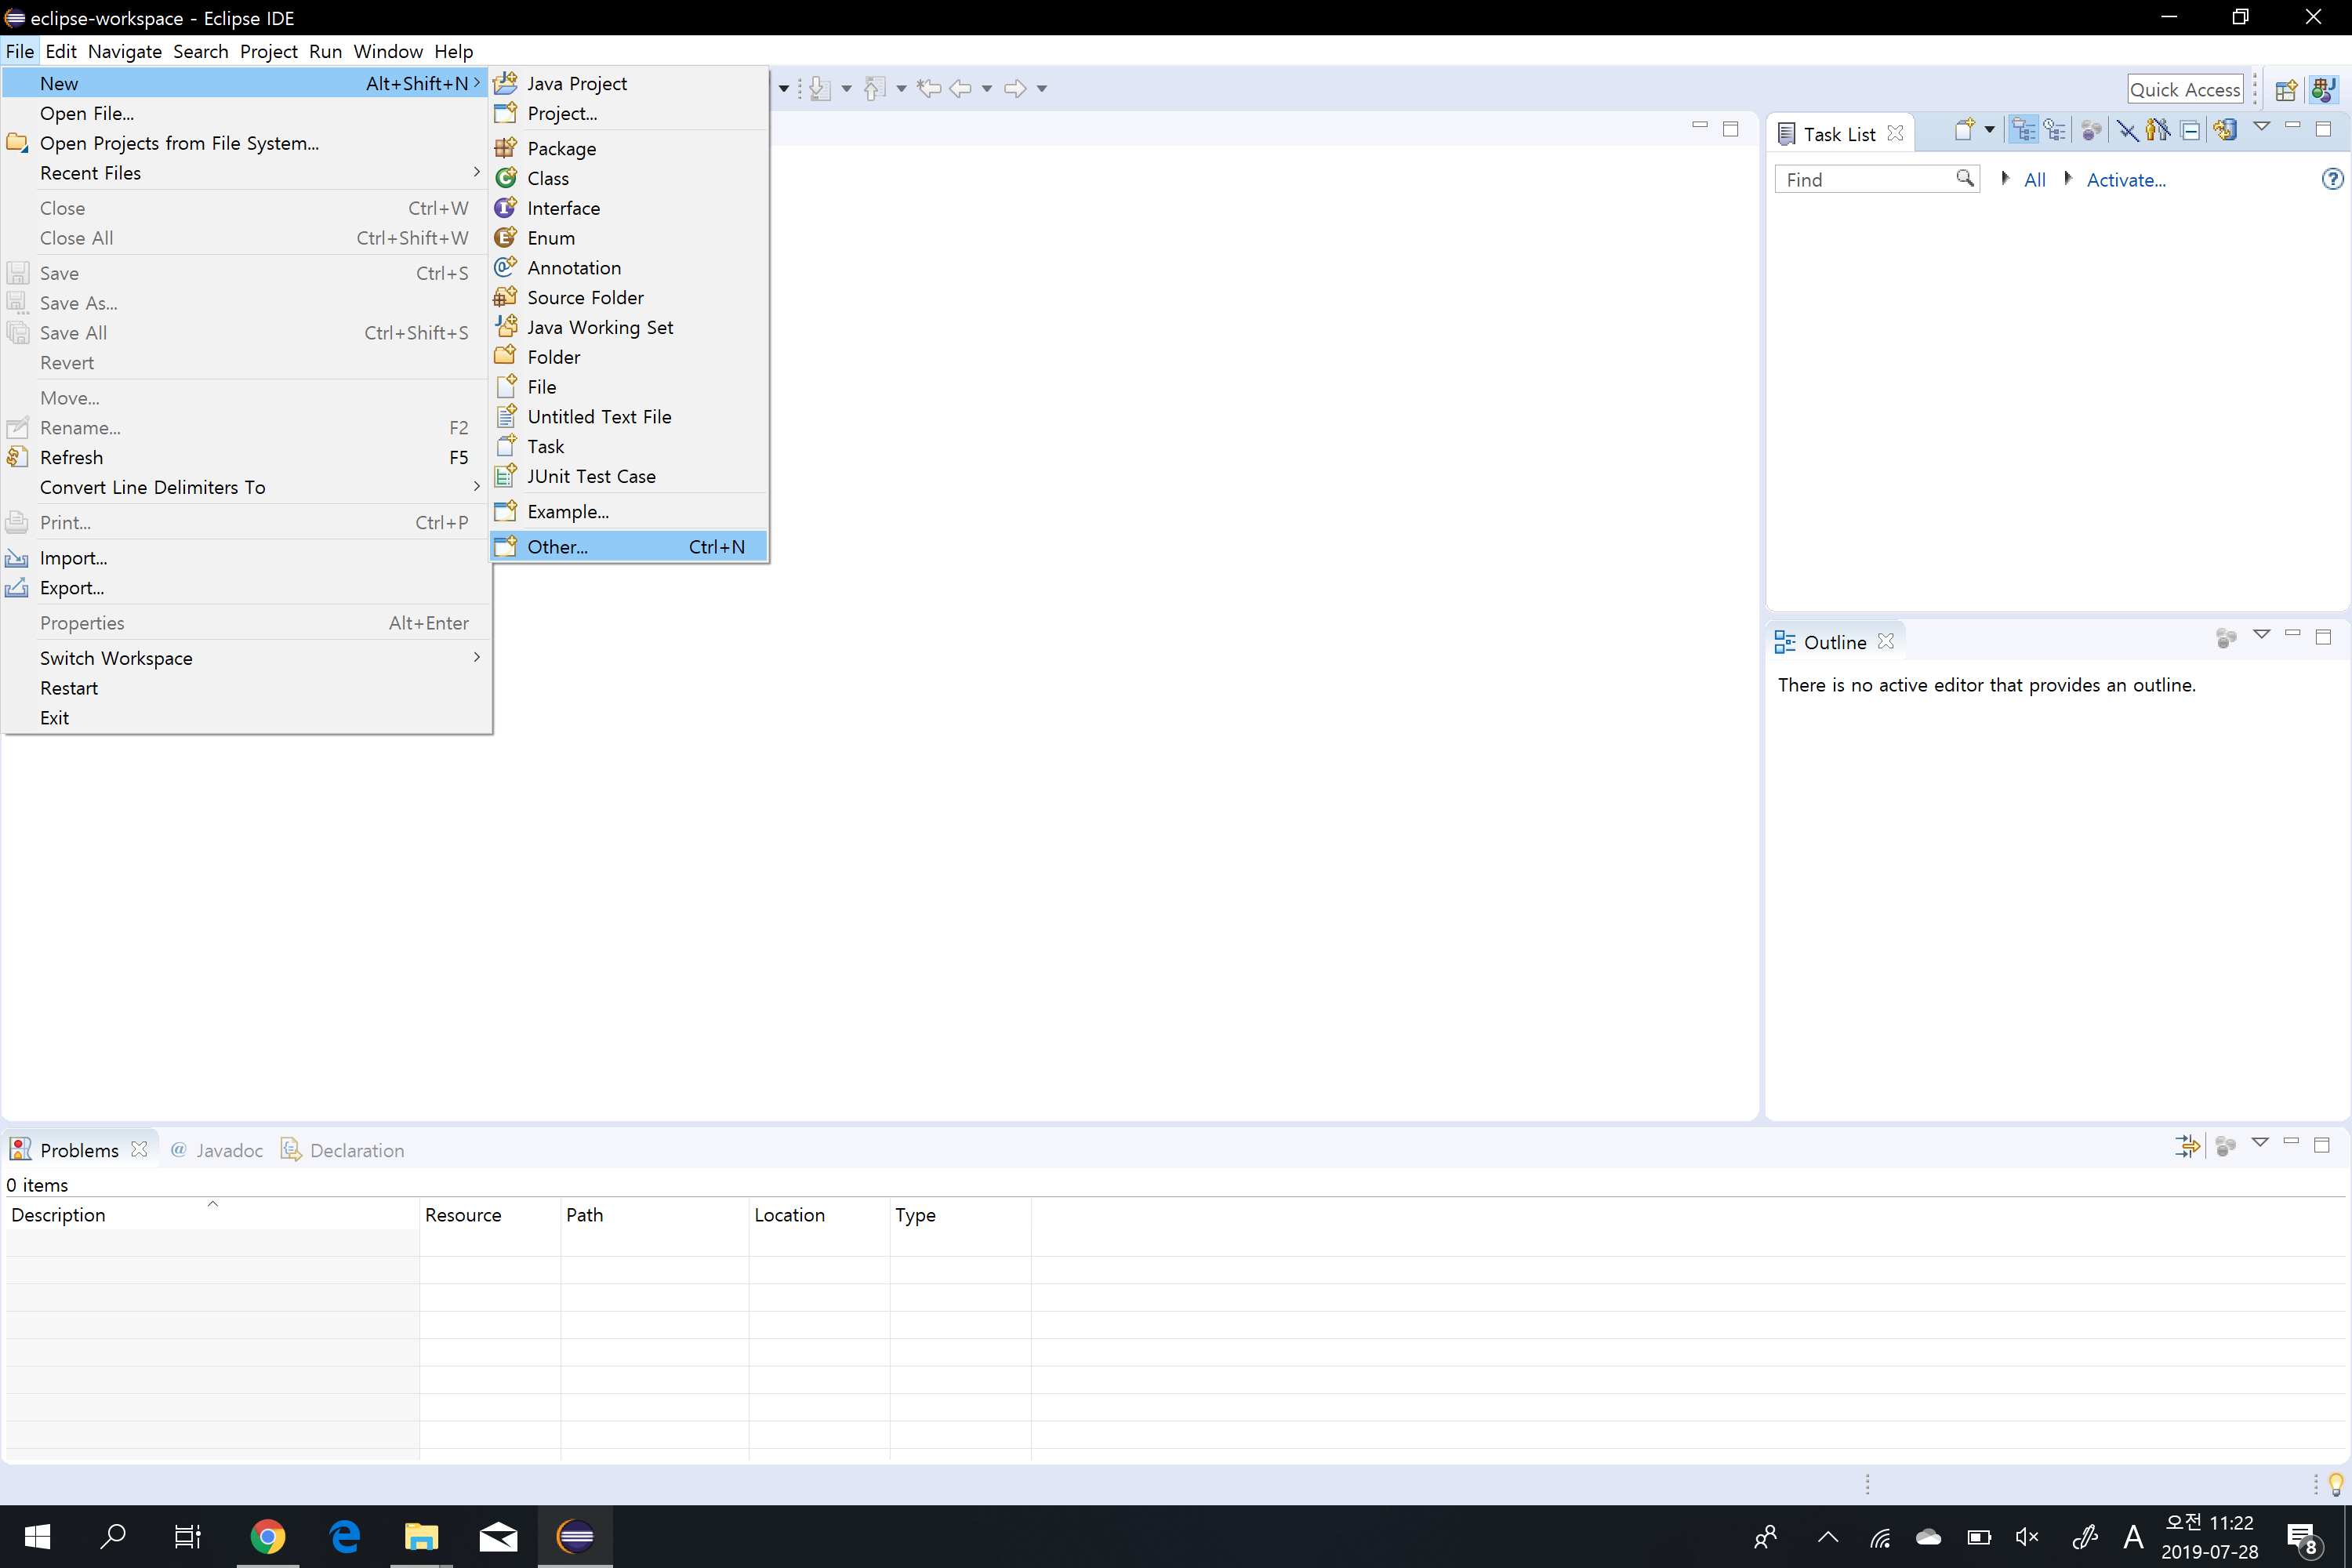Click the All working set link

(x=2034, y=180)
